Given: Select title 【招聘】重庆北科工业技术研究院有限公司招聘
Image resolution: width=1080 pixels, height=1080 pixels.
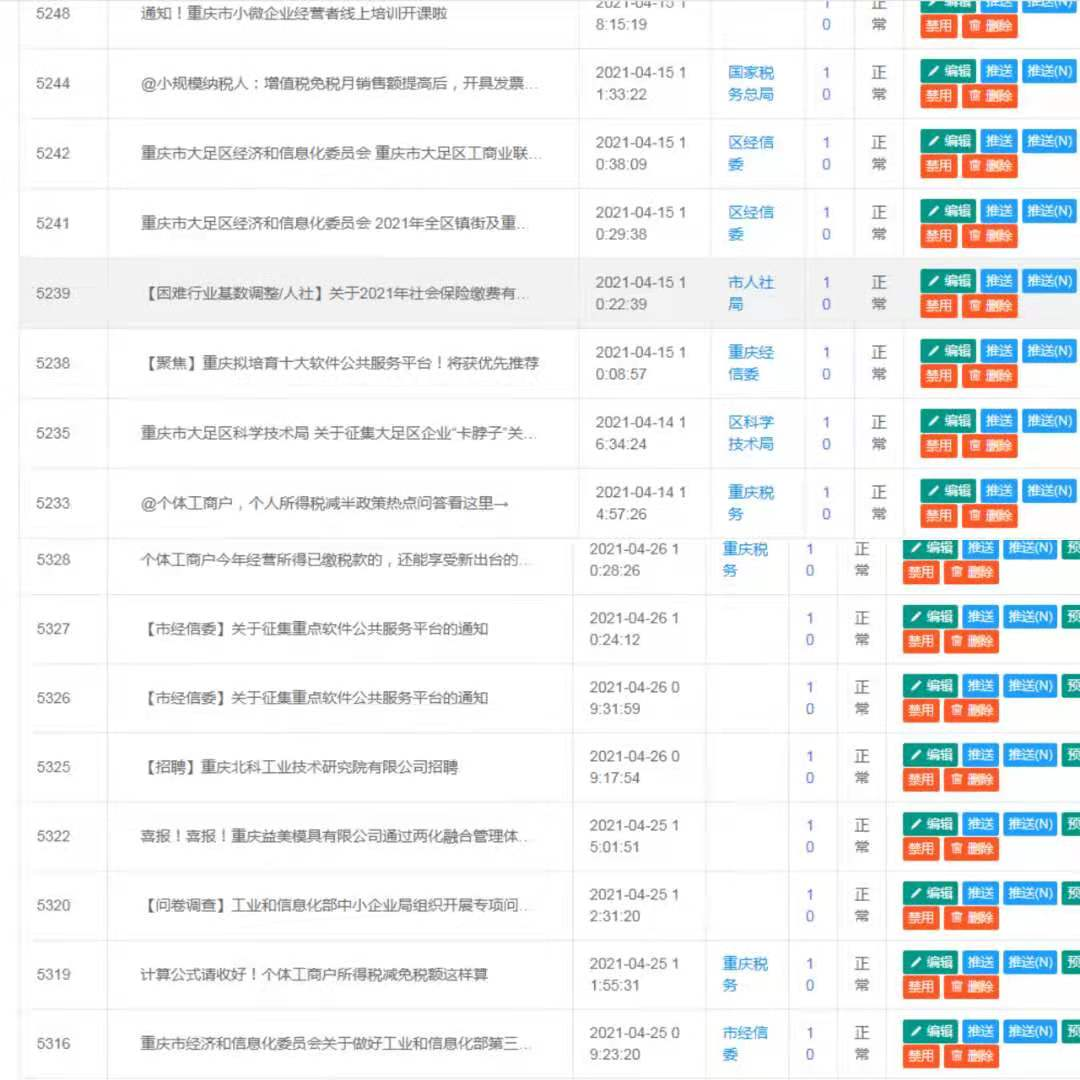Looking at the screenshot, I should click(x=300, y=767).
